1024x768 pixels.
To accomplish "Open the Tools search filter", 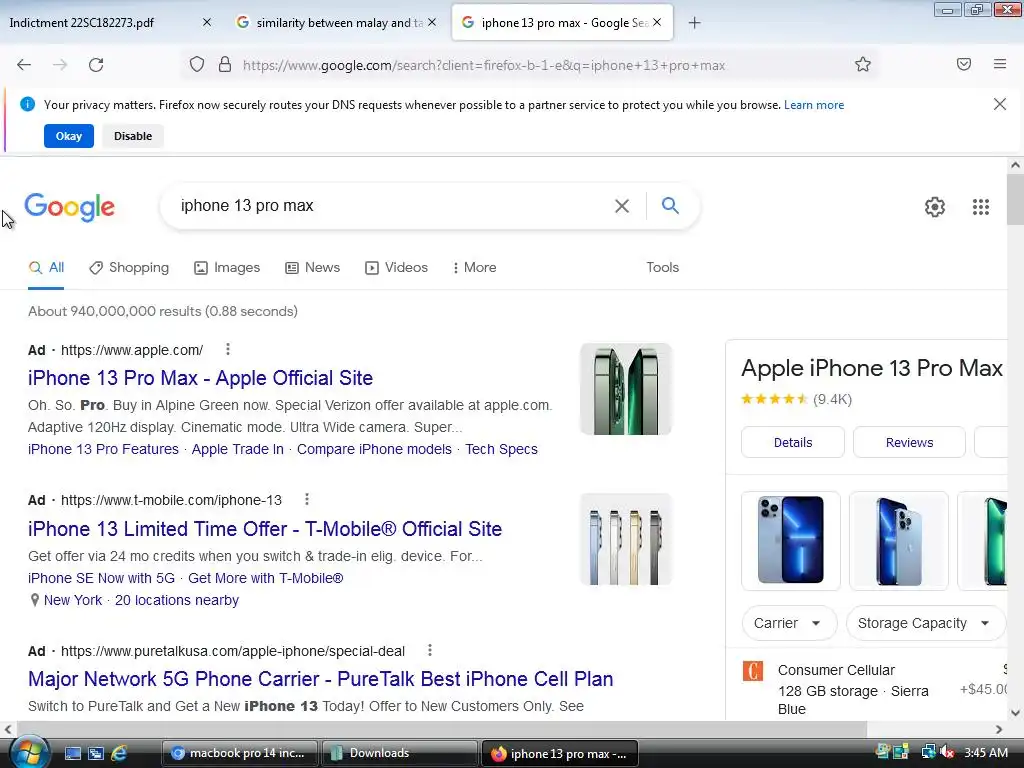I will 663,268.
